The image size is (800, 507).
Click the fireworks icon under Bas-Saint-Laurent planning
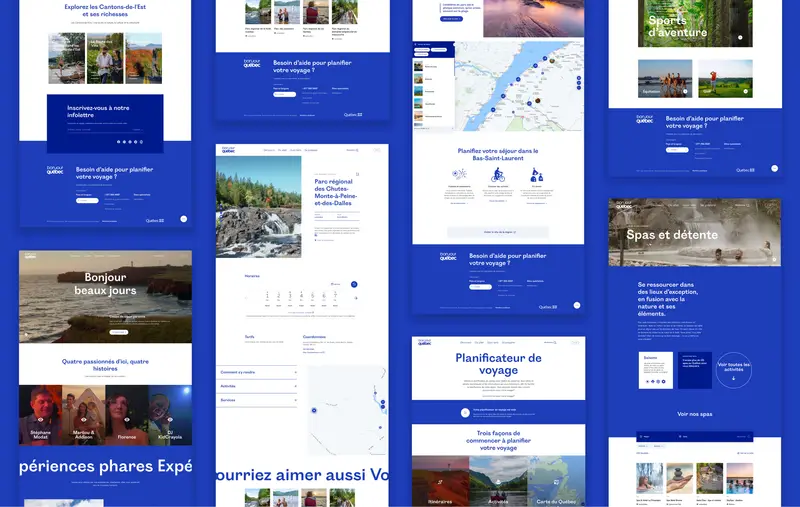(x=459, y=174)
